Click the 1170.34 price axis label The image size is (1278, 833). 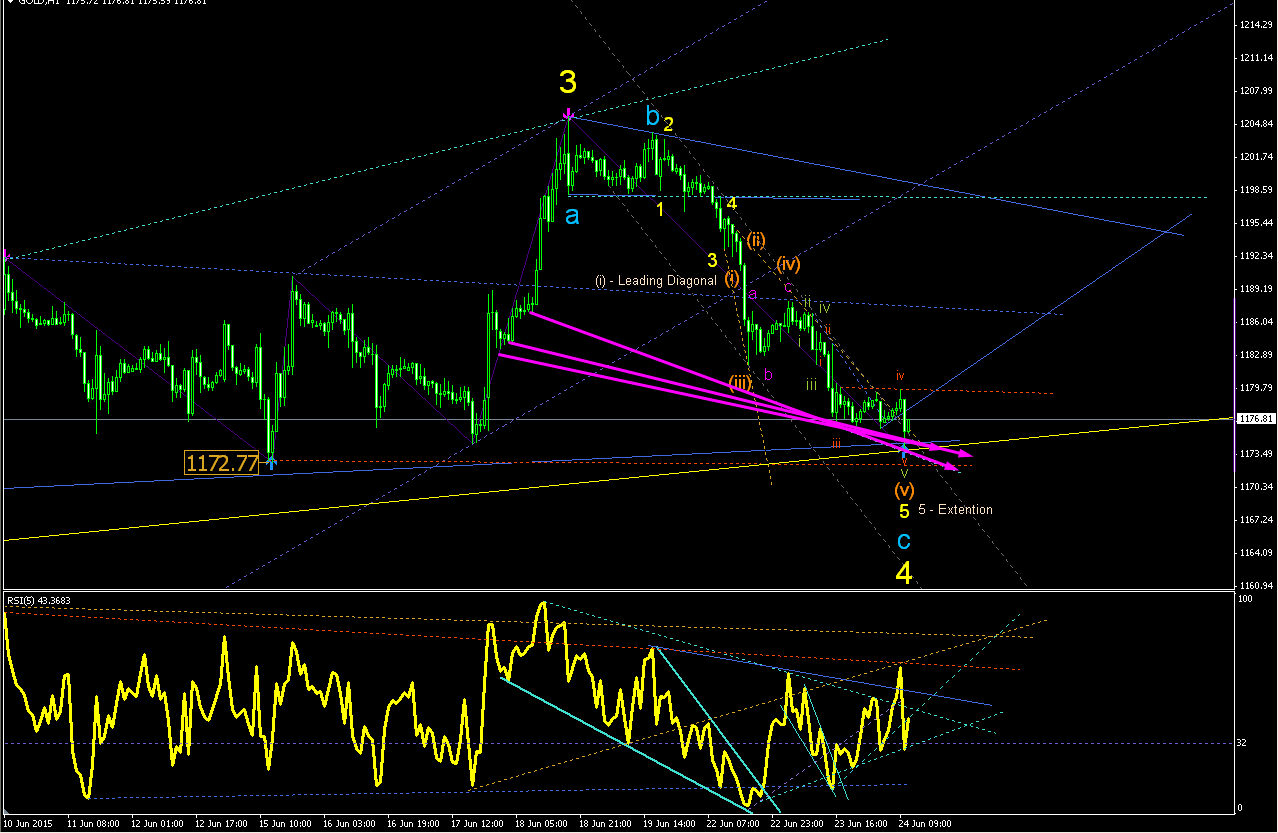pos(1257,487)
